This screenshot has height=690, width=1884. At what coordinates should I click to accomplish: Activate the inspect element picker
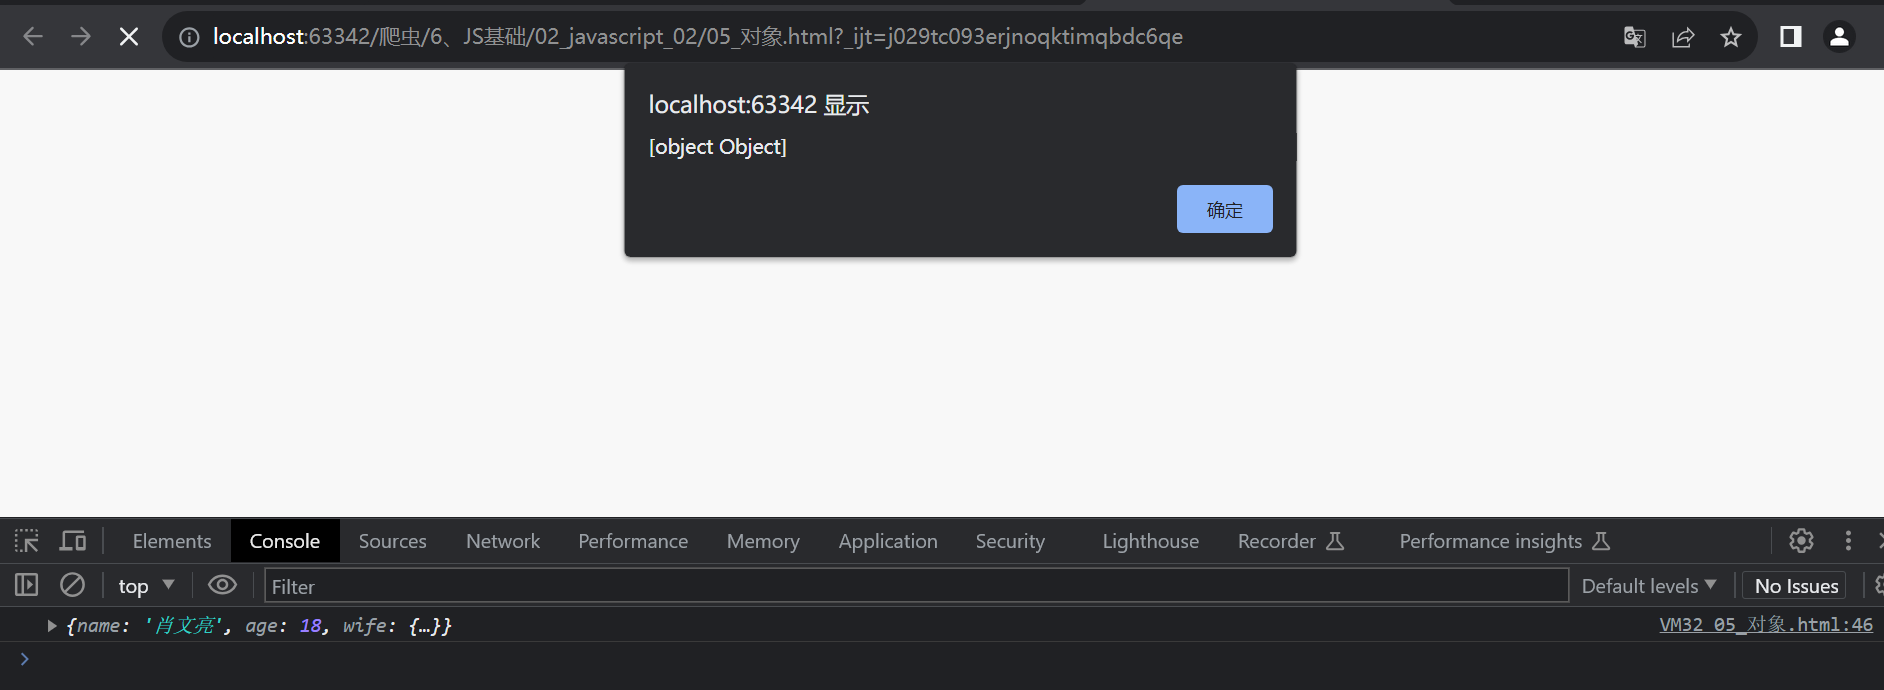pos(27,541)
